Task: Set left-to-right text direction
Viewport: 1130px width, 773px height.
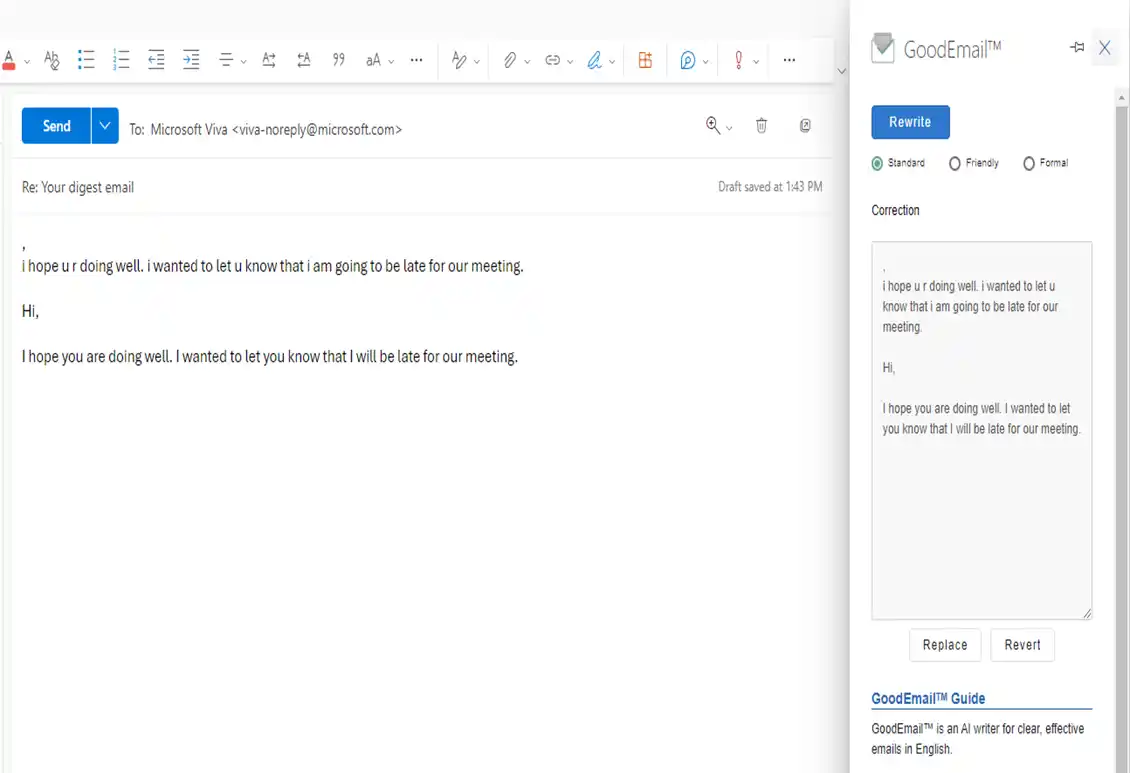Action: [x=269, y=60]
